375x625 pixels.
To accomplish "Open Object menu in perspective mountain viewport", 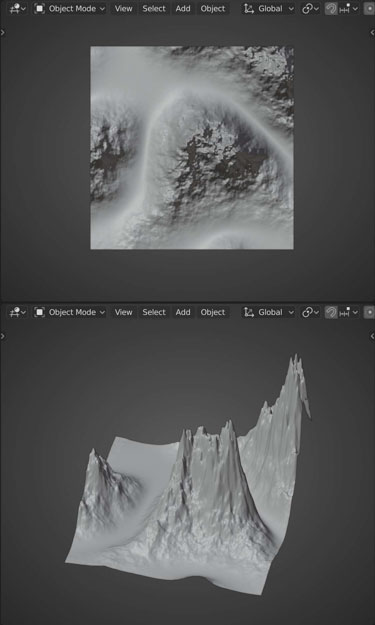I will click(x=213, y=312).
